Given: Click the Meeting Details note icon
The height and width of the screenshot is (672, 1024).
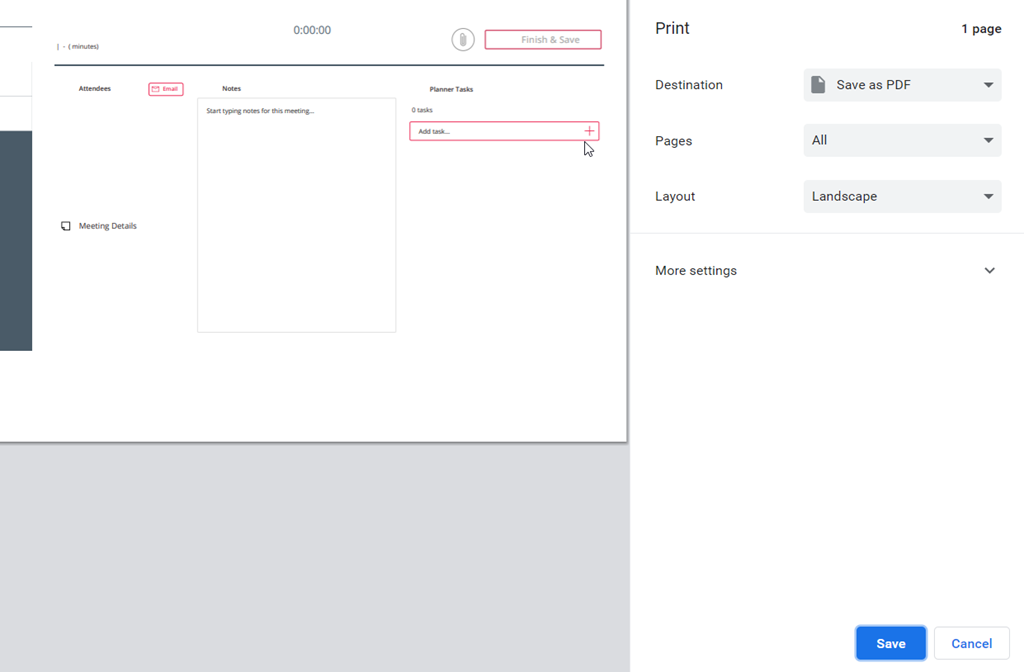Looking at the screenshot, I should coord(66,226).
